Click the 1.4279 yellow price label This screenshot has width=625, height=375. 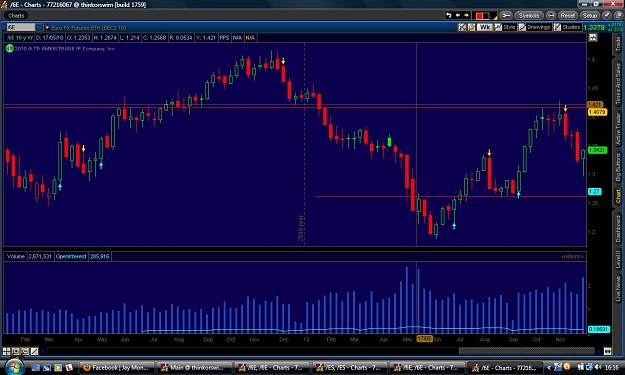pyautogui.click(x=597, y=112)
